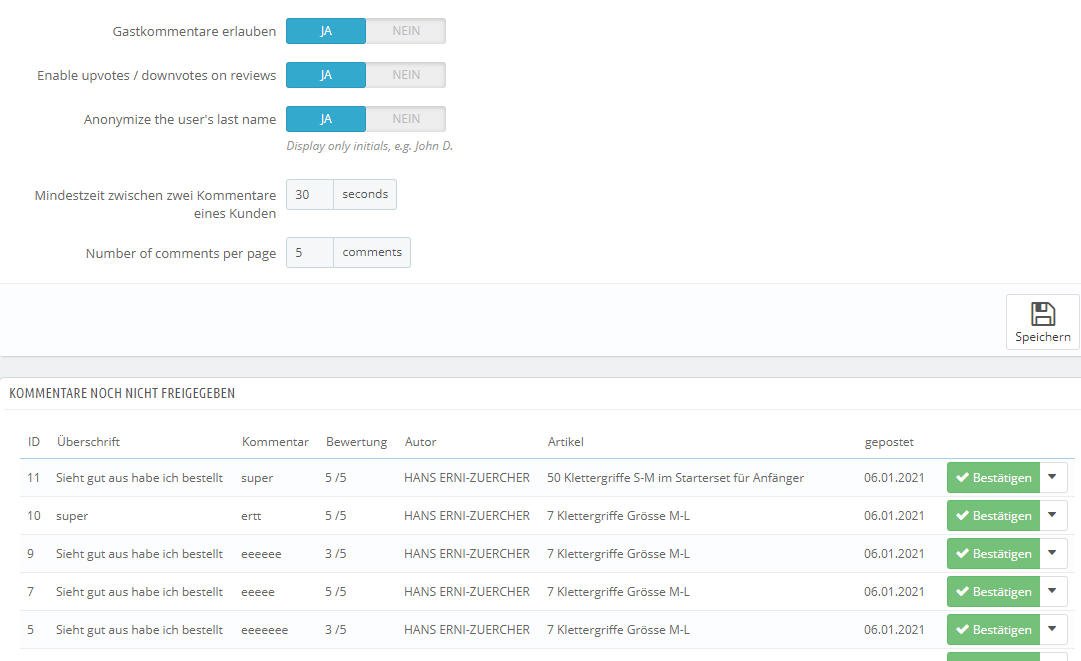Click '7 Klettergriffe Grösse M-L' in row 5
Viewport: 1081px width, 661px height.
(618, 629)
